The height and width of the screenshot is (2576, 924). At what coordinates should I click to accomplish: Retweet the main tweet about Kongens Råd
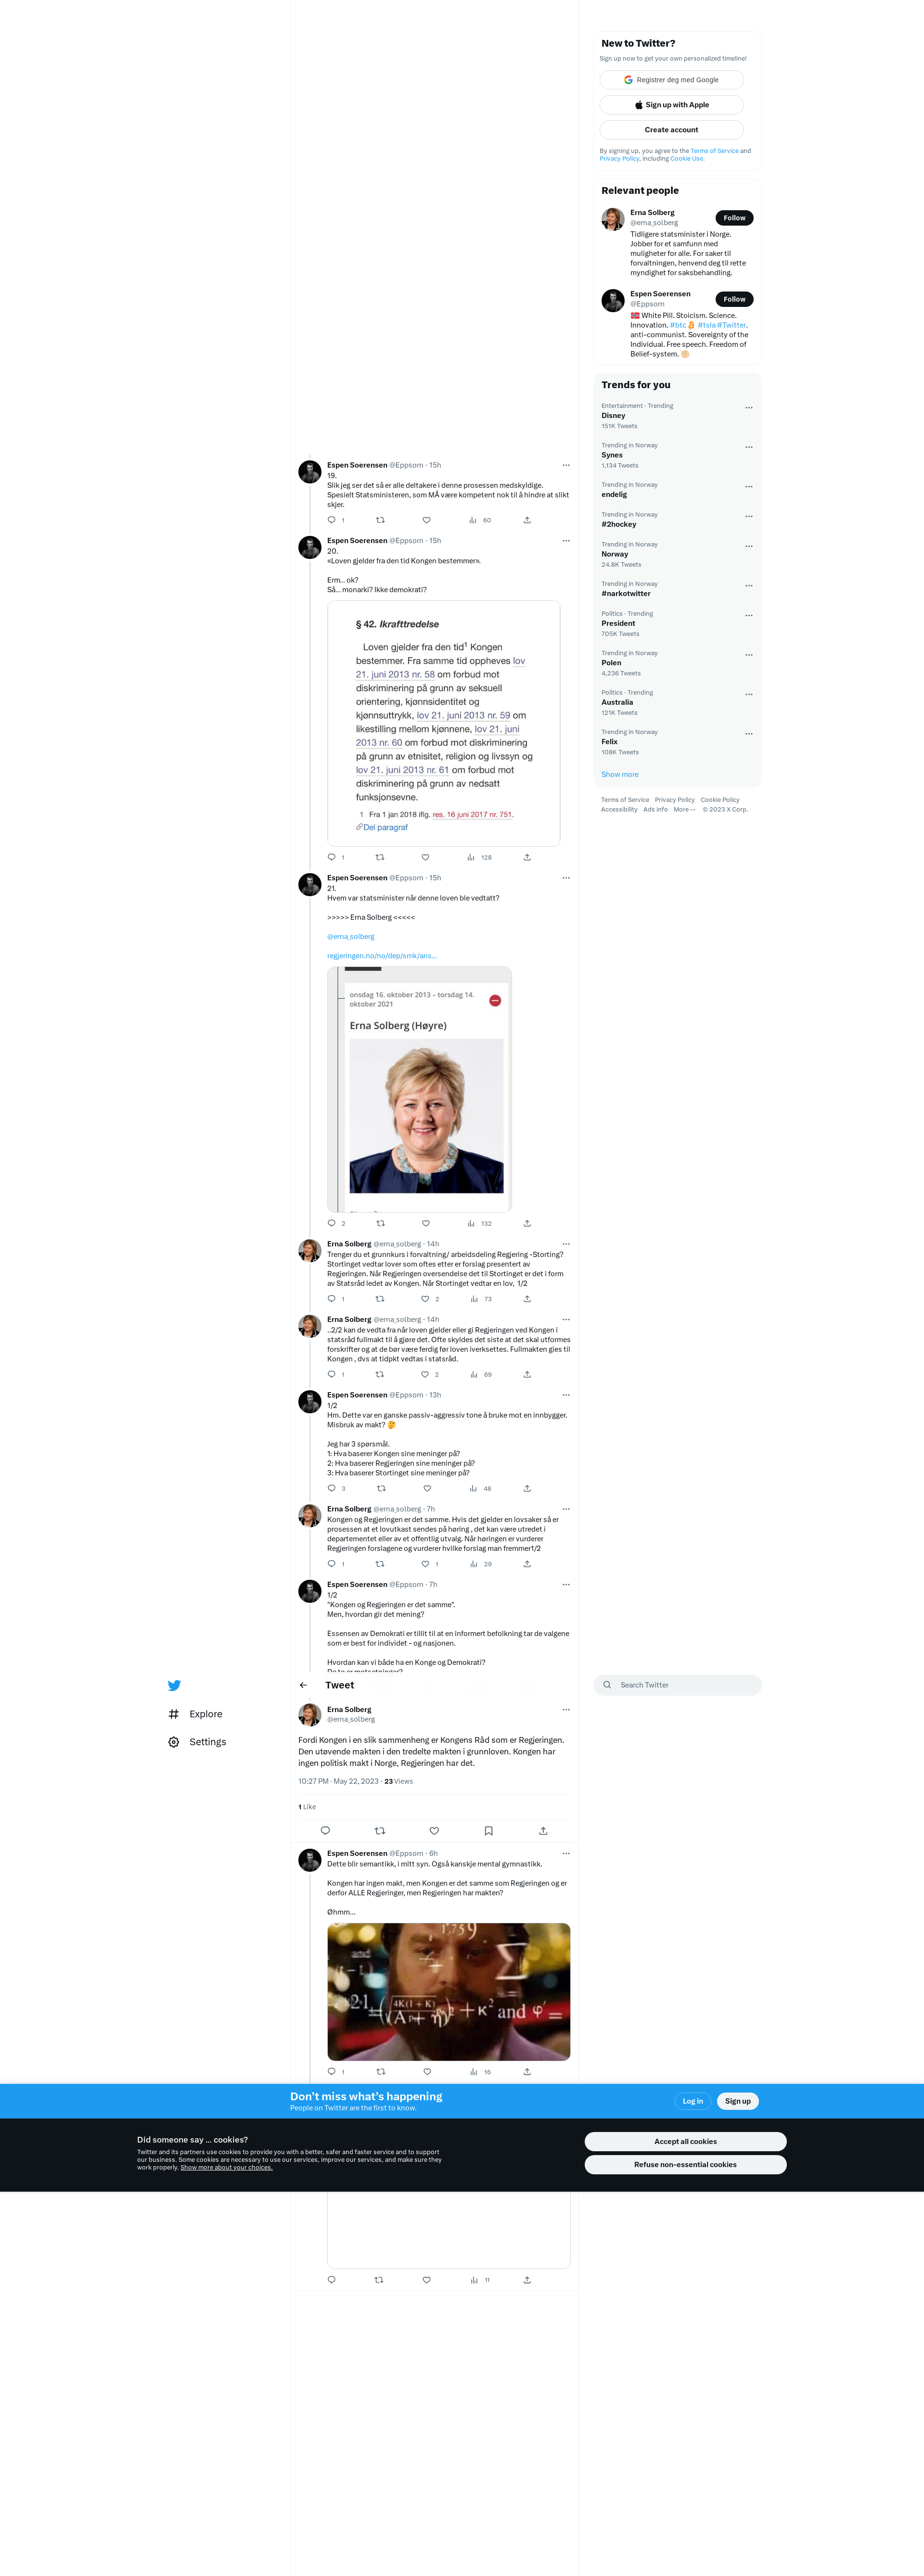380,1831
